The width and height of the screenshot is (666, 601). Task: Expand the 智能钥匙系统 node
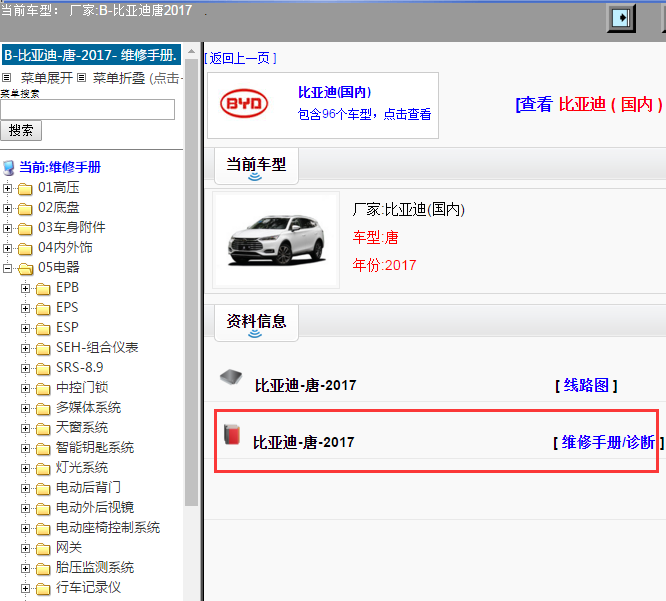(x=25, y=448)
